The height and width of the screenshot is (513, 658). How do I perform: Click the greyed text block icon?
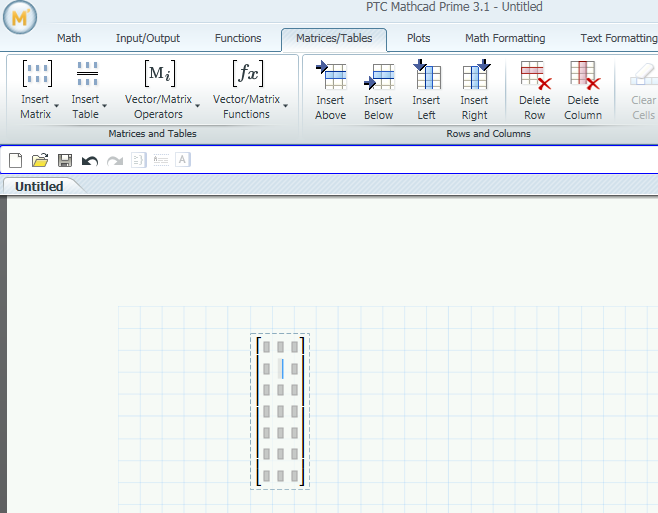click(x=161, y=160)
